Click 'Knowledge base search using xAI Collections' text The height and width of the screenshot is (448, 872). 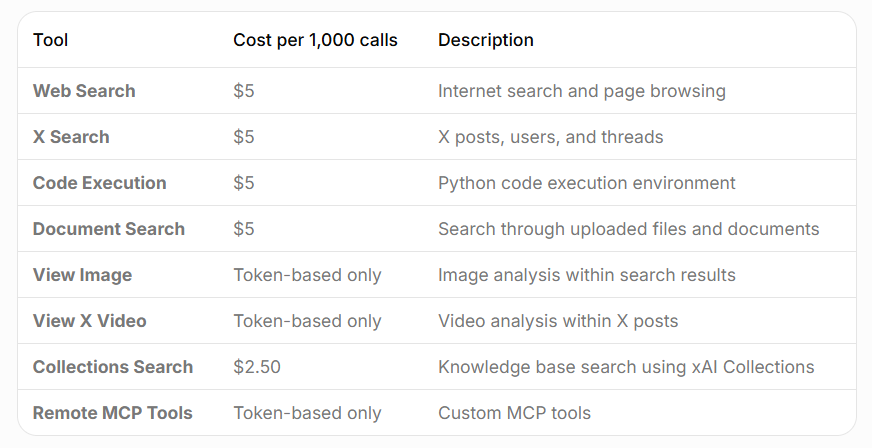tap(625, 367)
